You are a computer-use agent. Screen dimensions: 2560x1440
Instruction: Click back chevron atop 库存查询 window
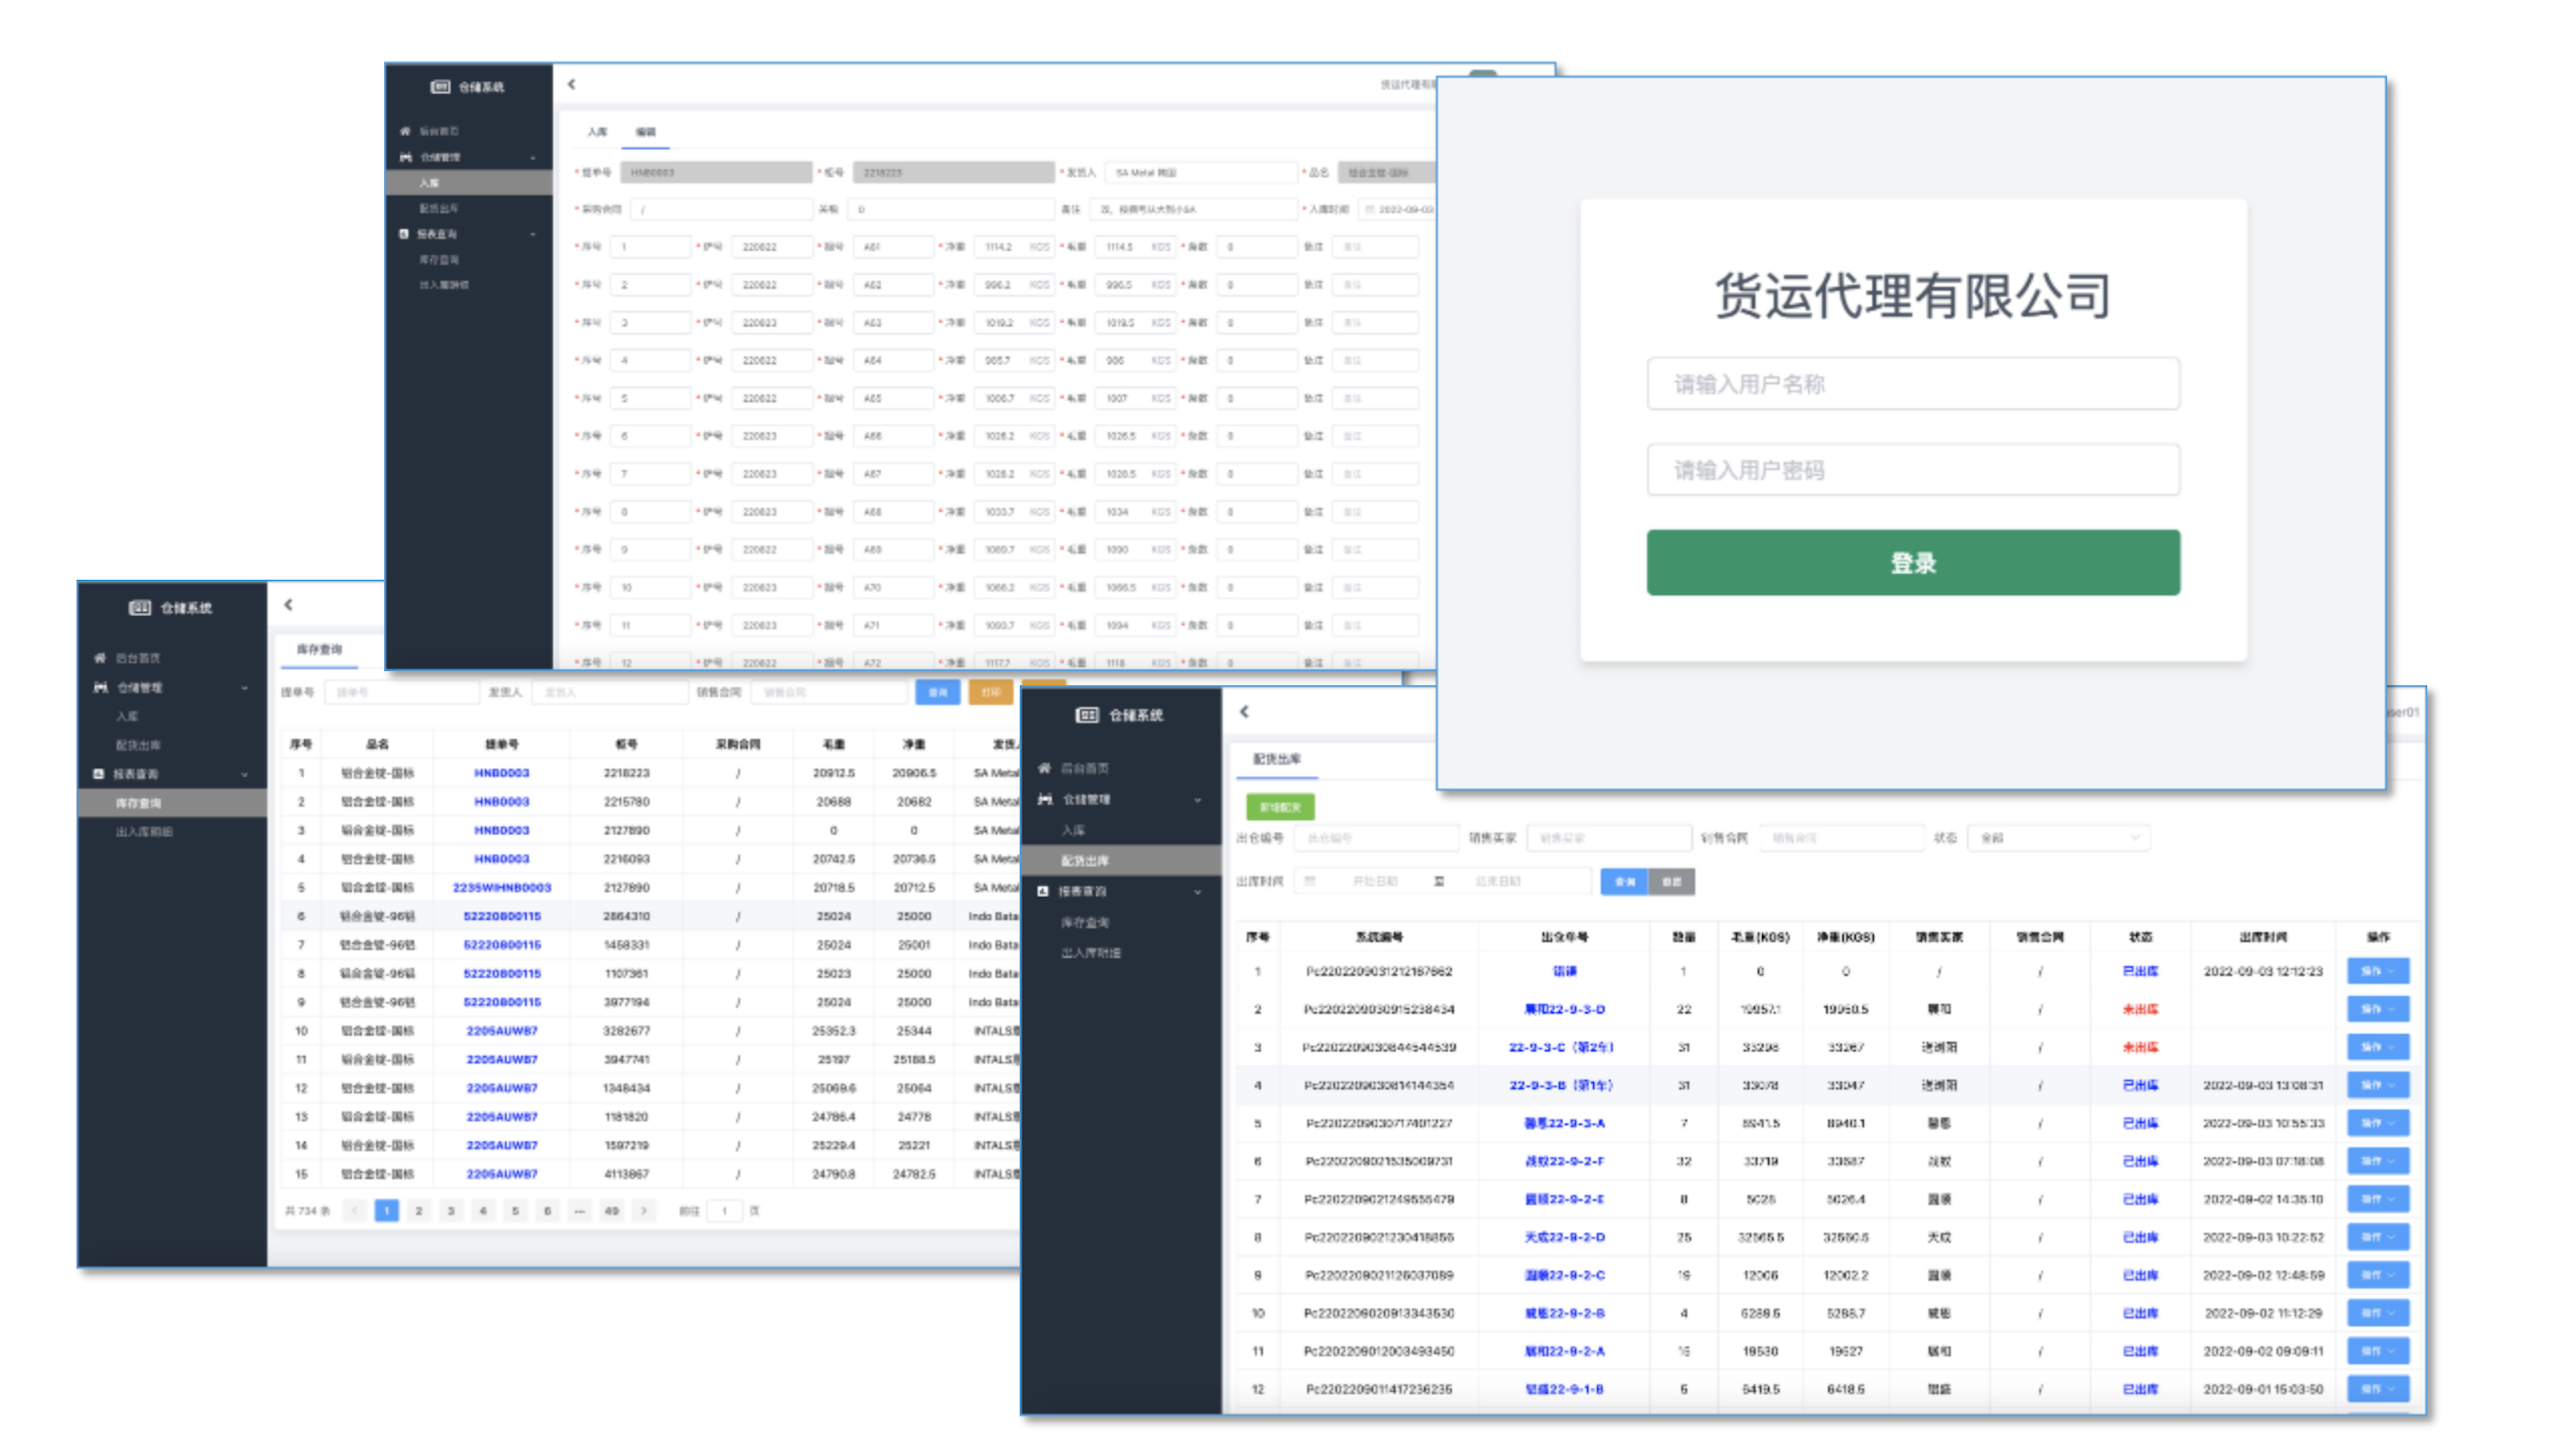pyautogui.click(x=288, y=605)
